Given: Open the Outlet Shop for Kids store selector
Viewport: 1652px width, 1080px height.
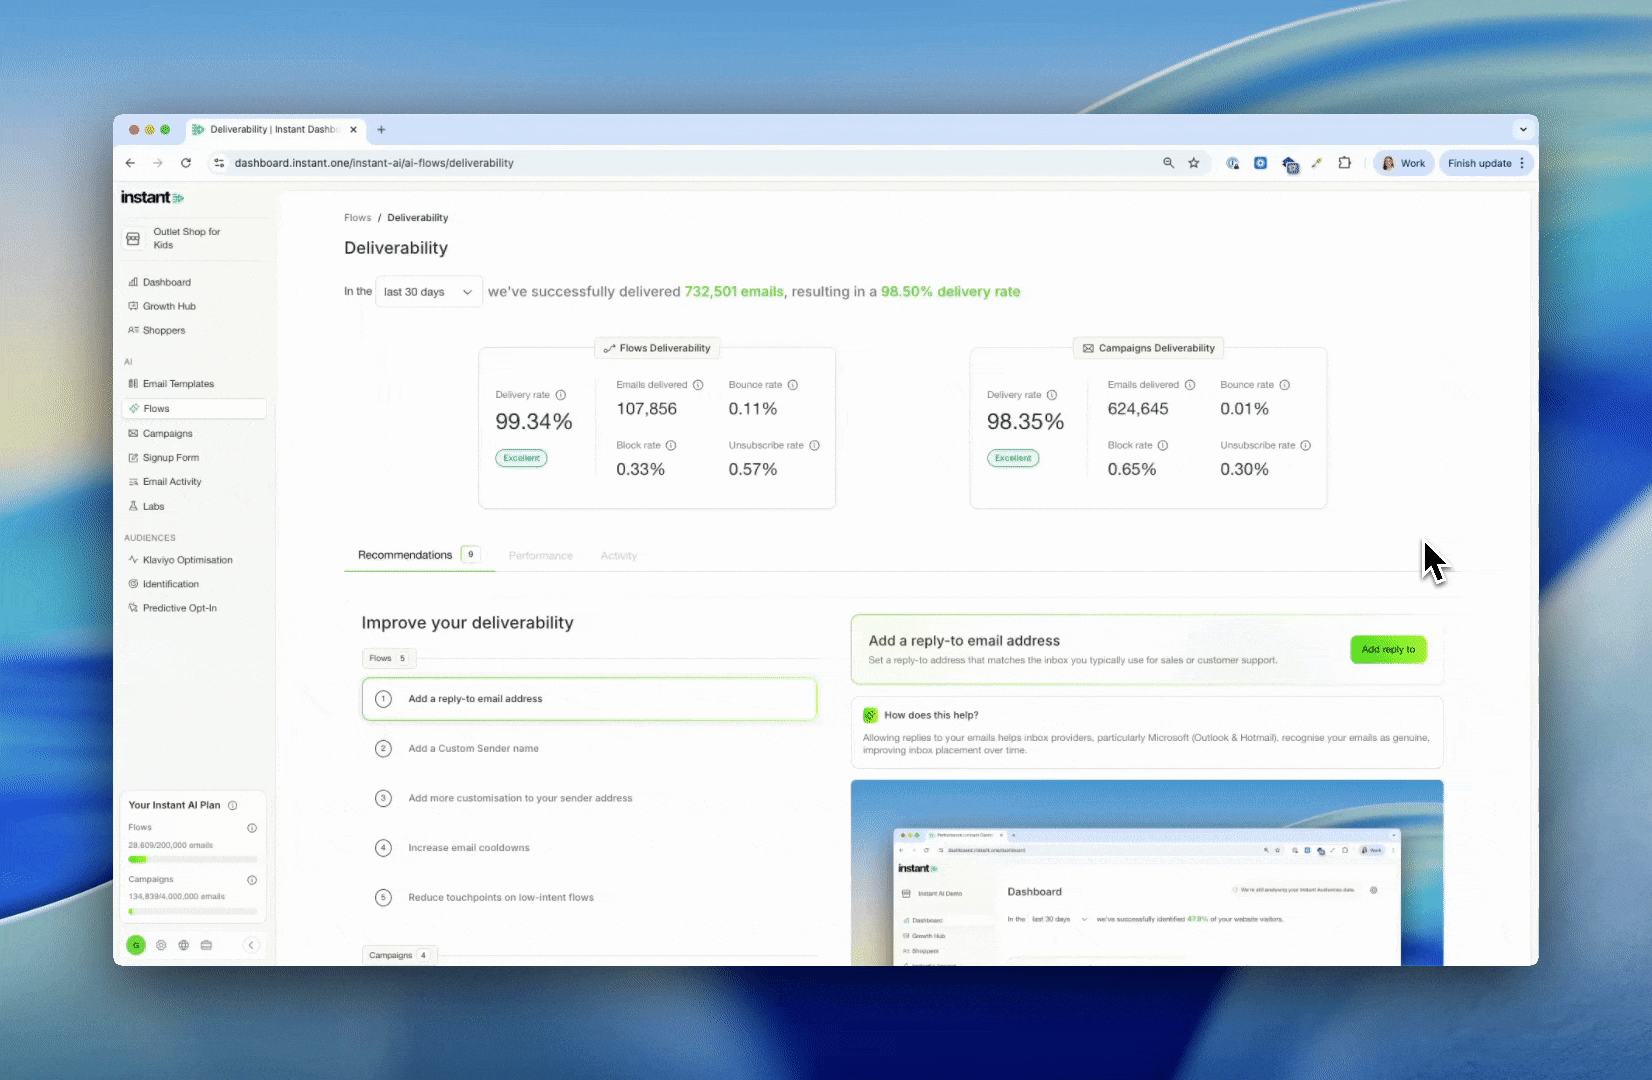Looking at the screenshot, I should point(186,238).
